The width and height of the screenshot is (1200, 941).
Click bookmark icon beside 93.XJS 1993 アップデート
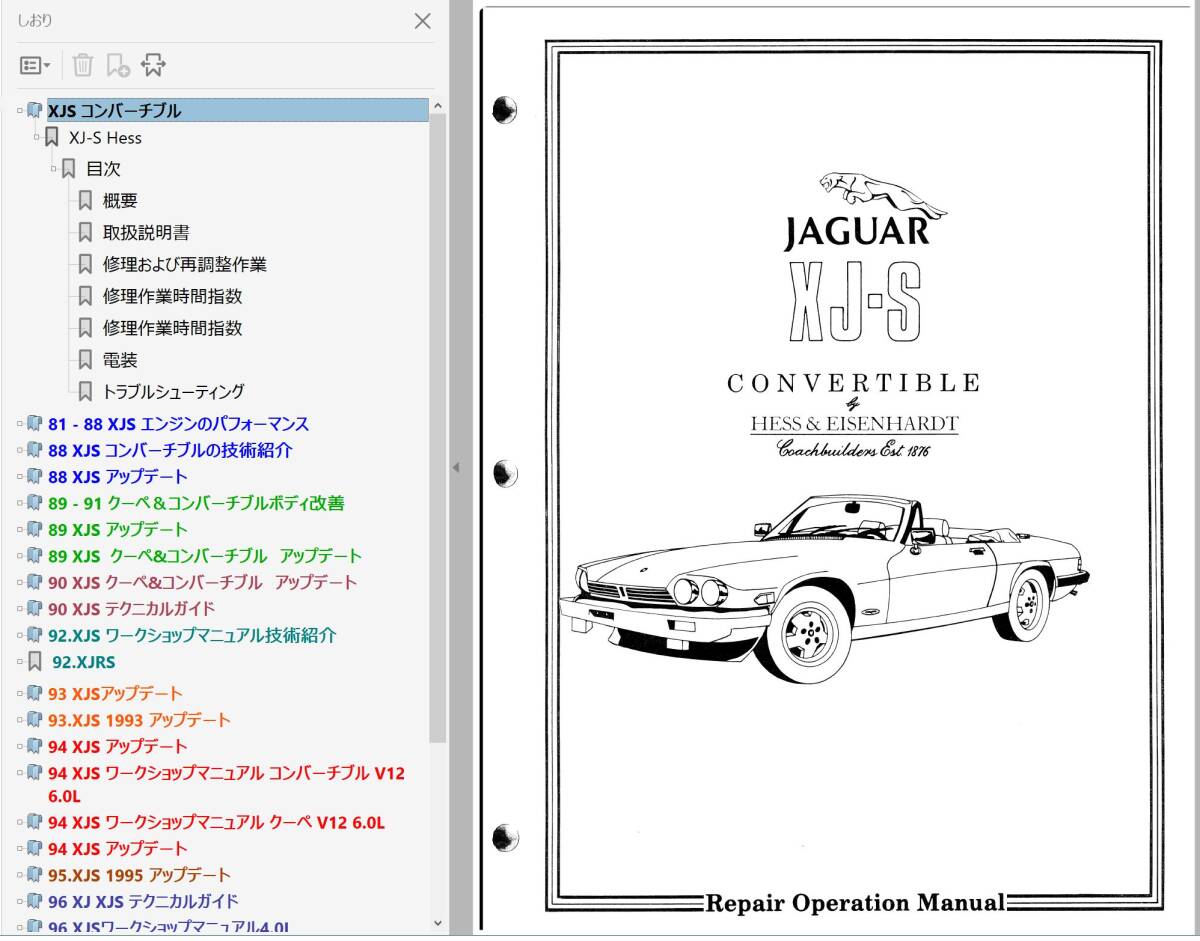[x=35, y=720]
